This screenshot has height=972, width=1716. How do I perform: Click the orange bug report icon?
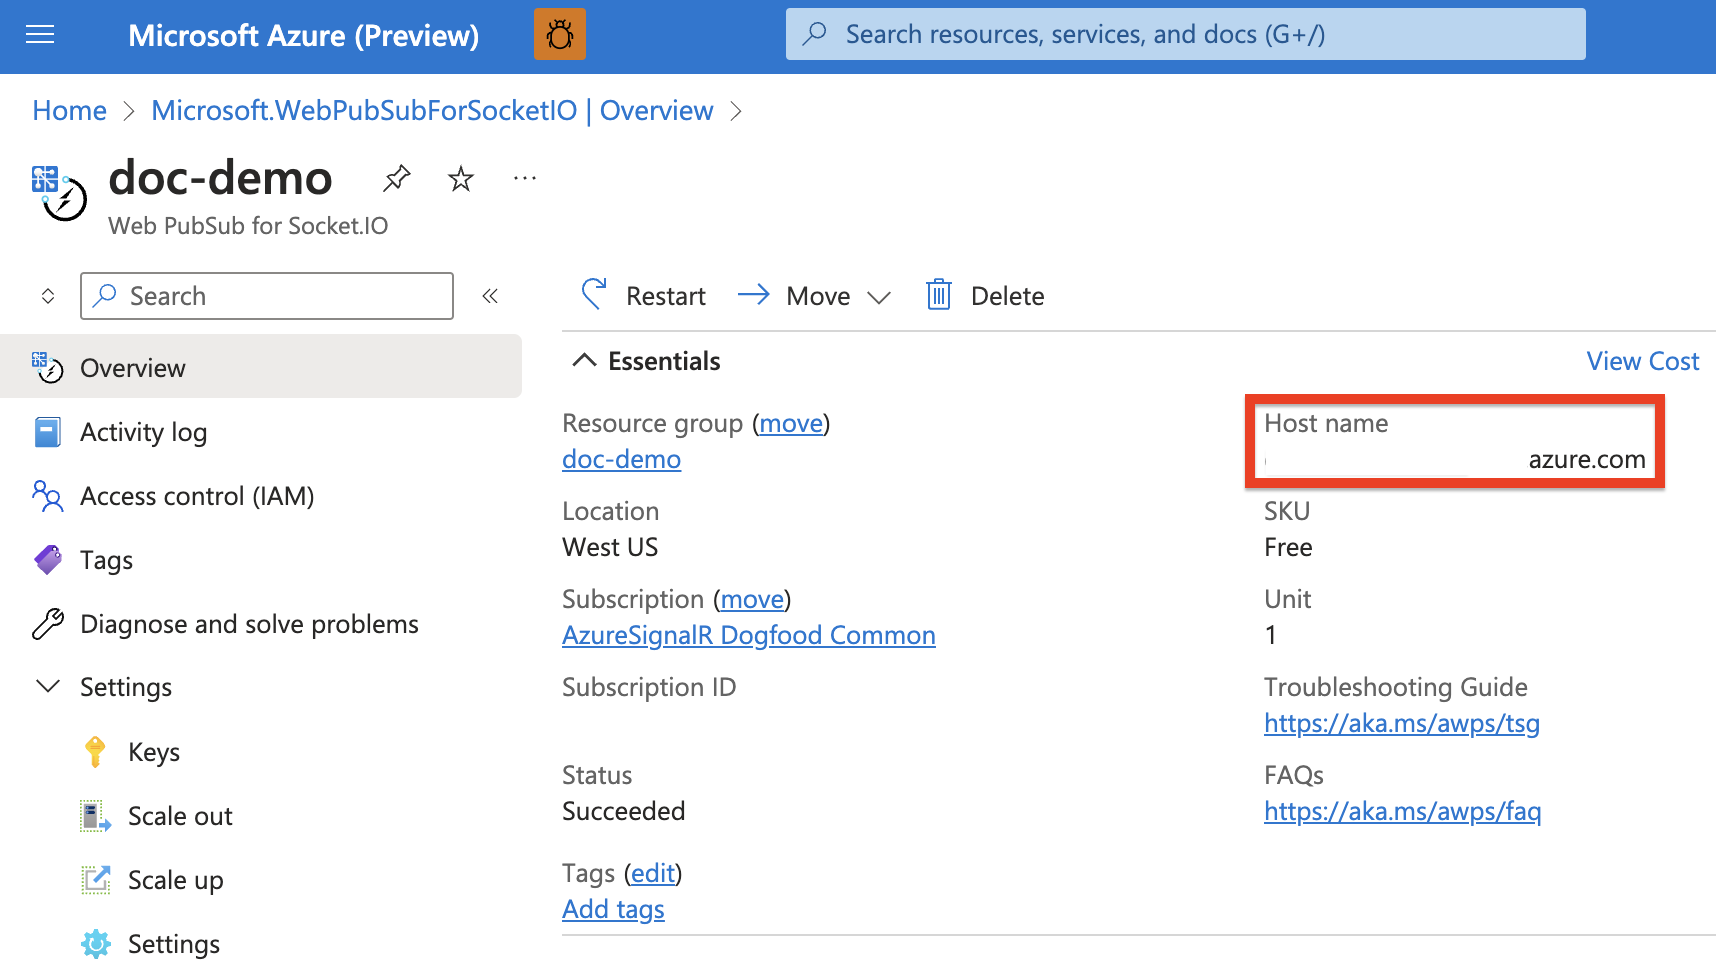[559, 35]
